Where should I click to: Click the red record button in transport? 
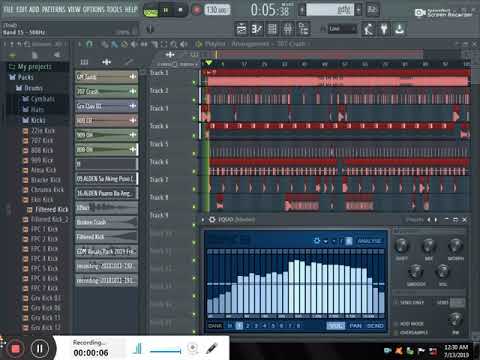[x=197, y=10]
